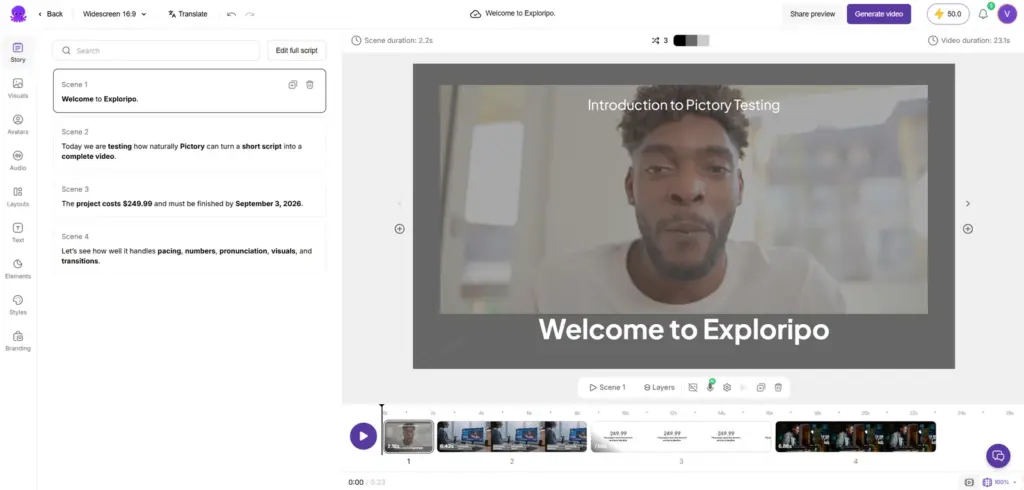Select Scene 3 project costs text
1024x490 pixels.
click(182, 203)
